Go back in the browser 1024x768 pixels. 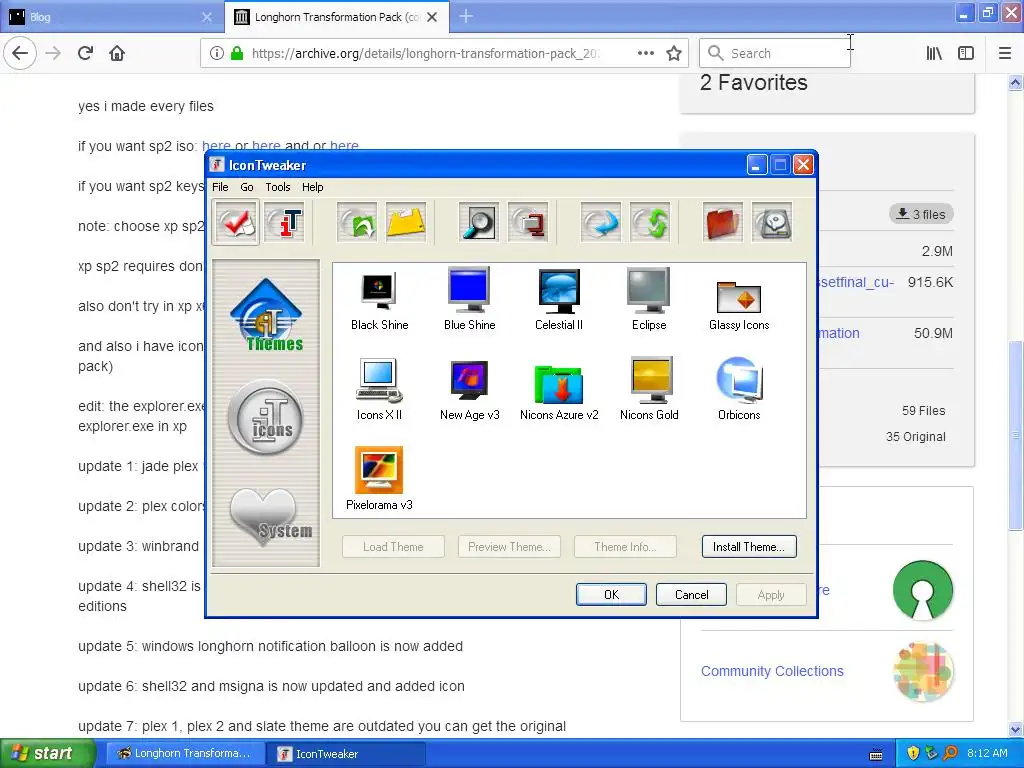pyautogui.click(x=20, y=53)
